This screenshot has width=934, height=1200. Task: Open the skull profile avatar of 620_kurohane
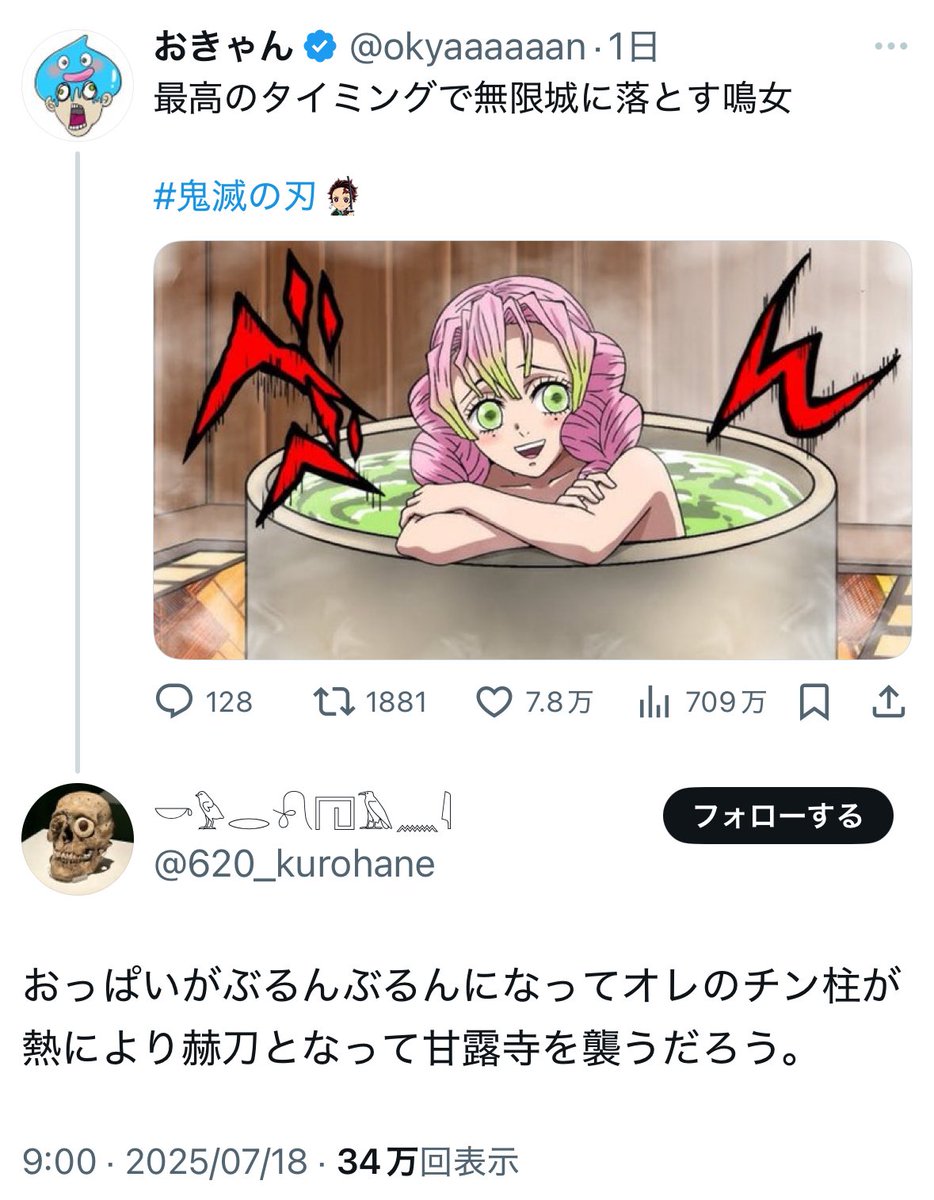click(78, 838)
